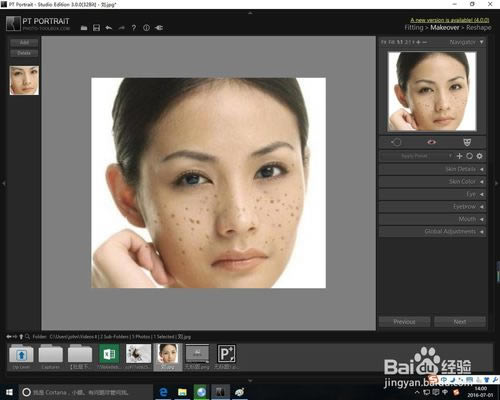Click the Delete button
This screenshot has width=500, height=400.
tap(24, 53)
